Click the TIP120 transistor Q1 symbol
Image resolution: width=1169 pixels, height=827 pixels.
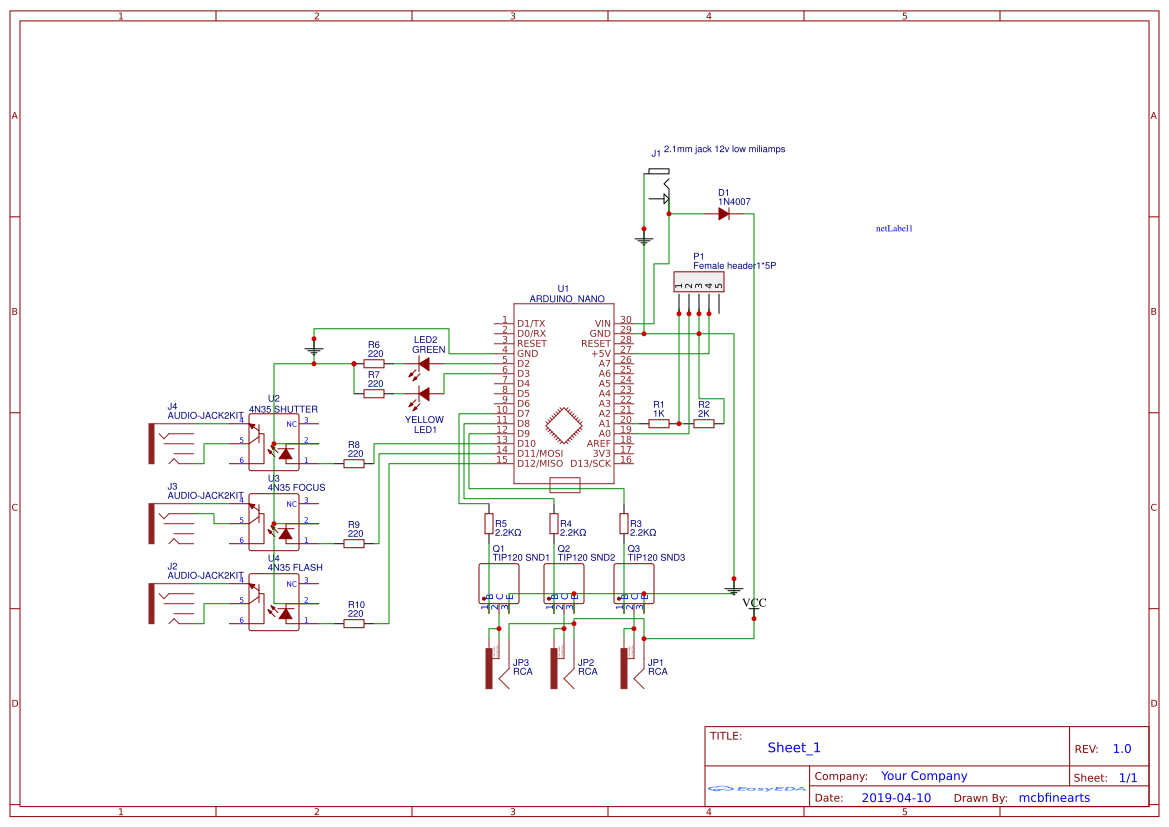(x=498, y=585)
